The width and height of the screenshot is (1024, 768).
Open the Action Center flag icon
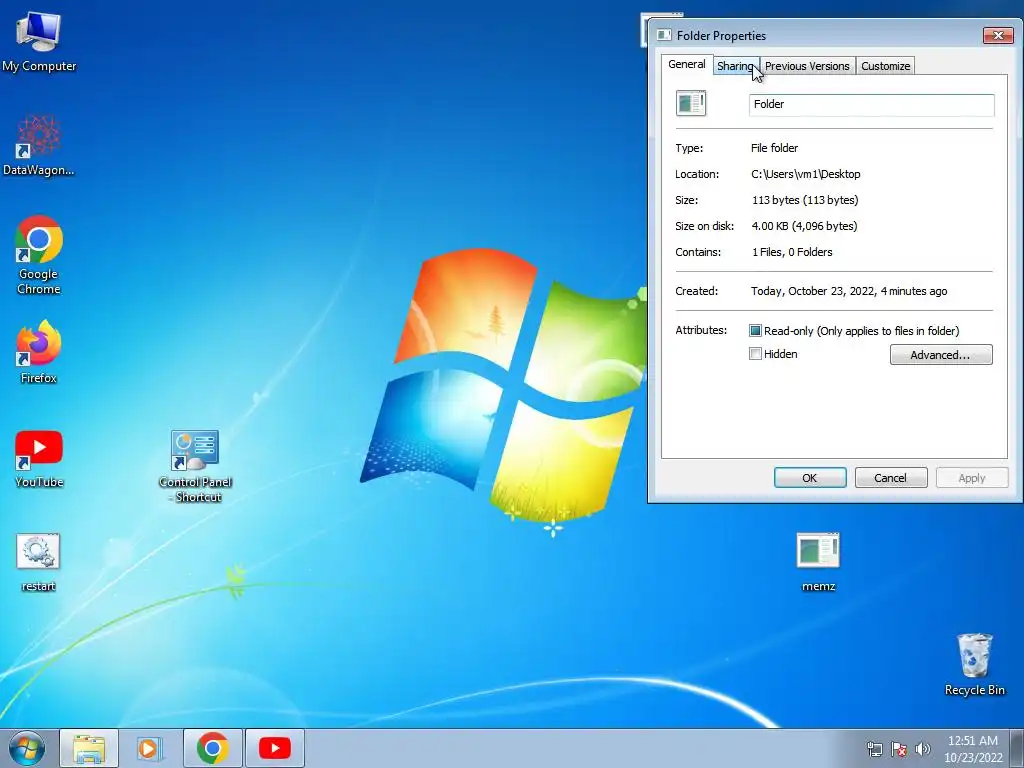pos(899,749)
